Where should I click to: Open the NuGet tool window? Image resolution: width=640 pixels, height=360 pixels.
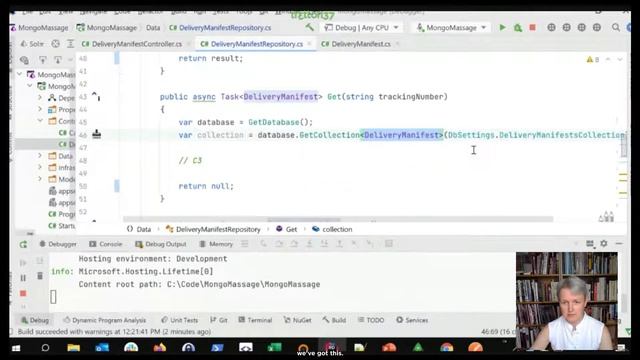click(x=298, y=320)
